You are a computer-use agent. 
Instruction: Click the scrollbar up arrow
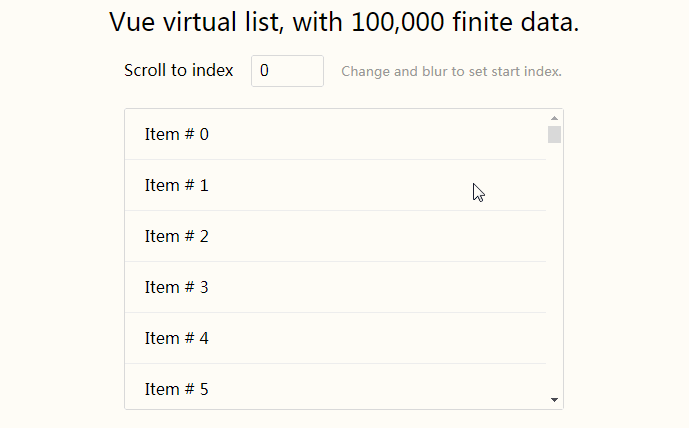point(555,118)
